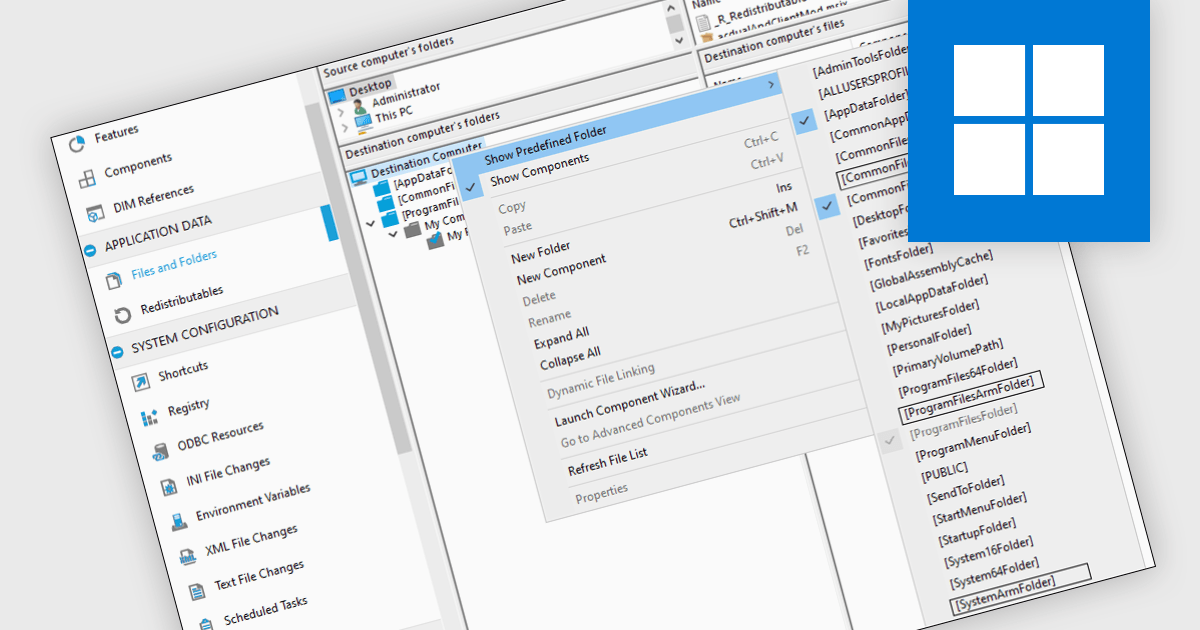Select [PUBLIC] in the submenu
This screenshot has width=1200, height=630.
[x=945, y=470]
